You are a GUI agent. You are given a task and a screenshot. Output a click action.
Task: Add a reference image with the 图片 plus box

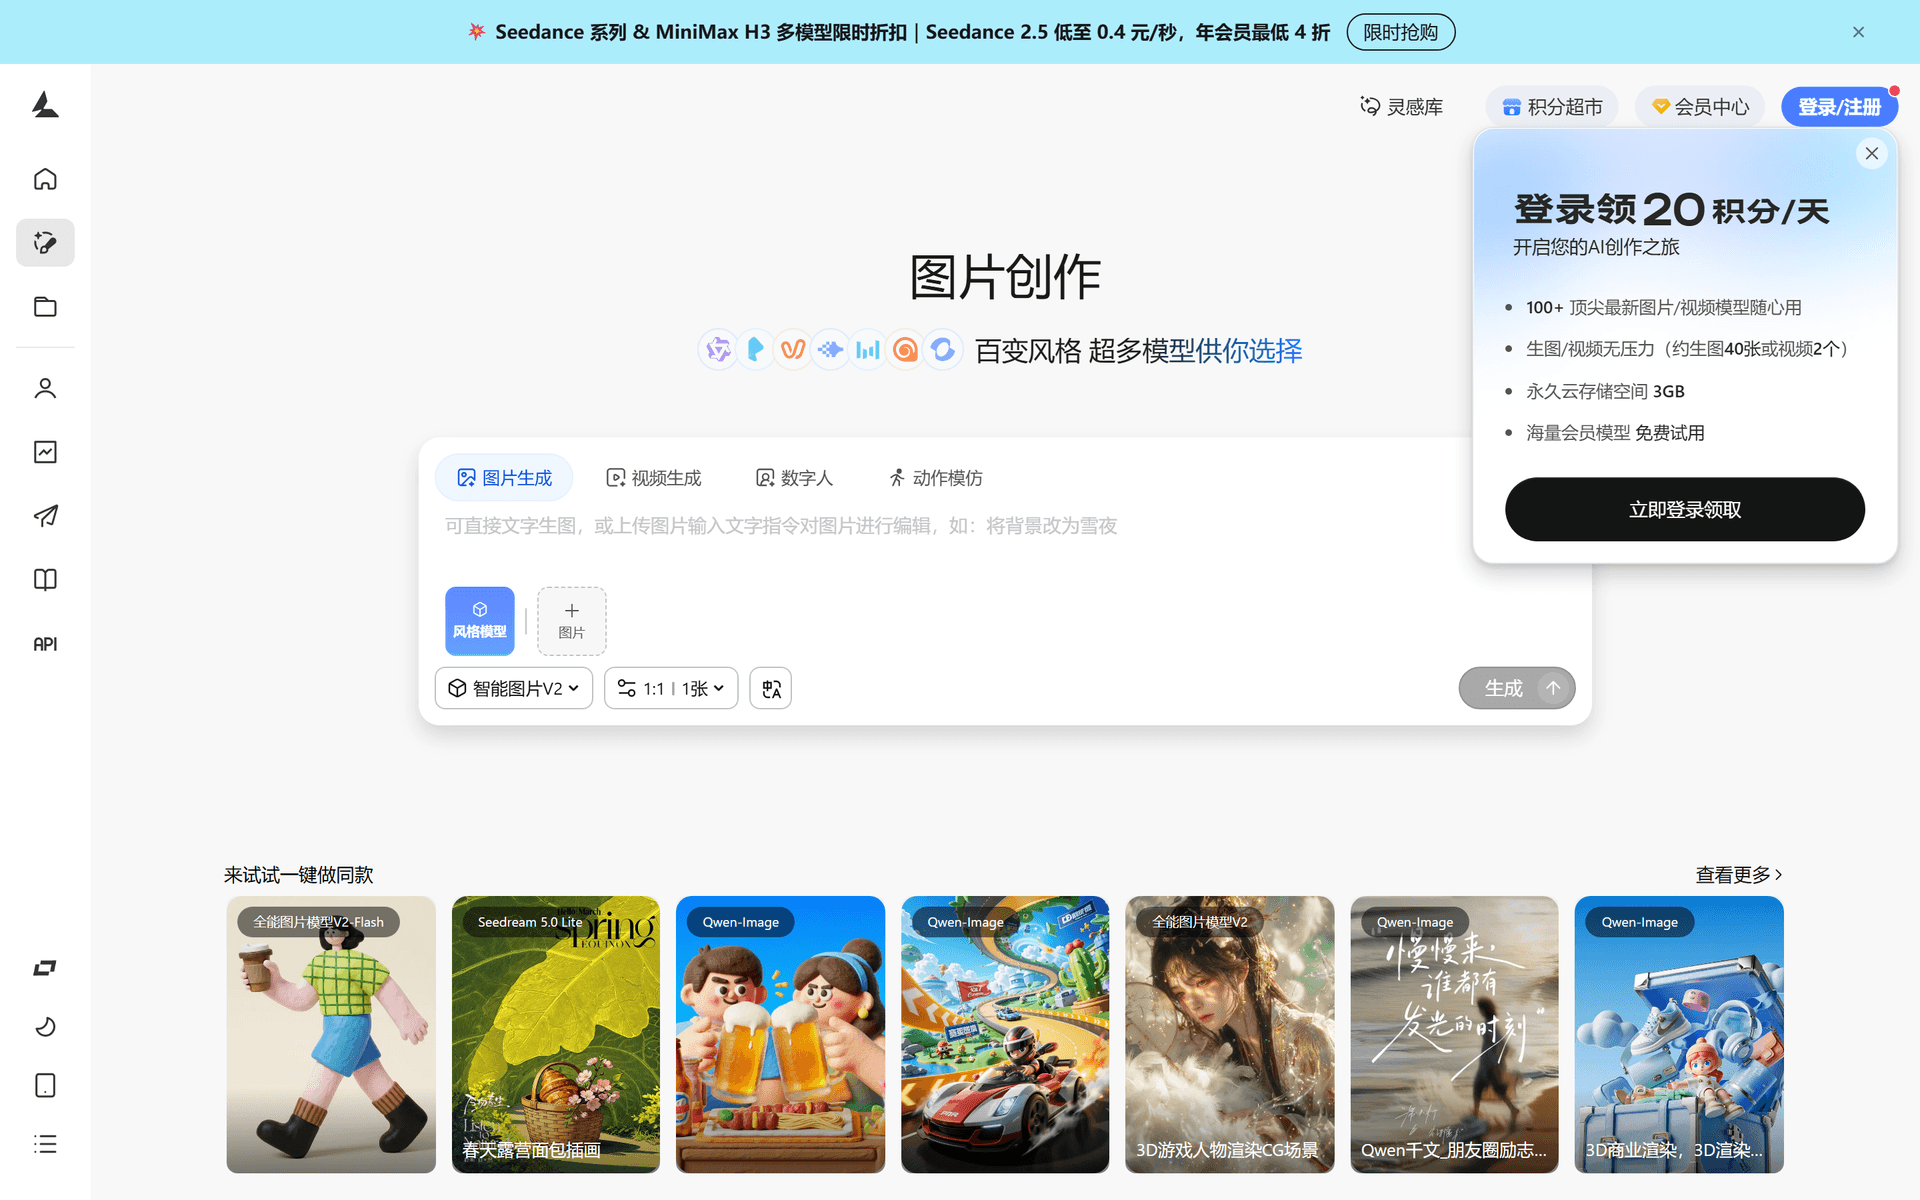coord(572,621)
